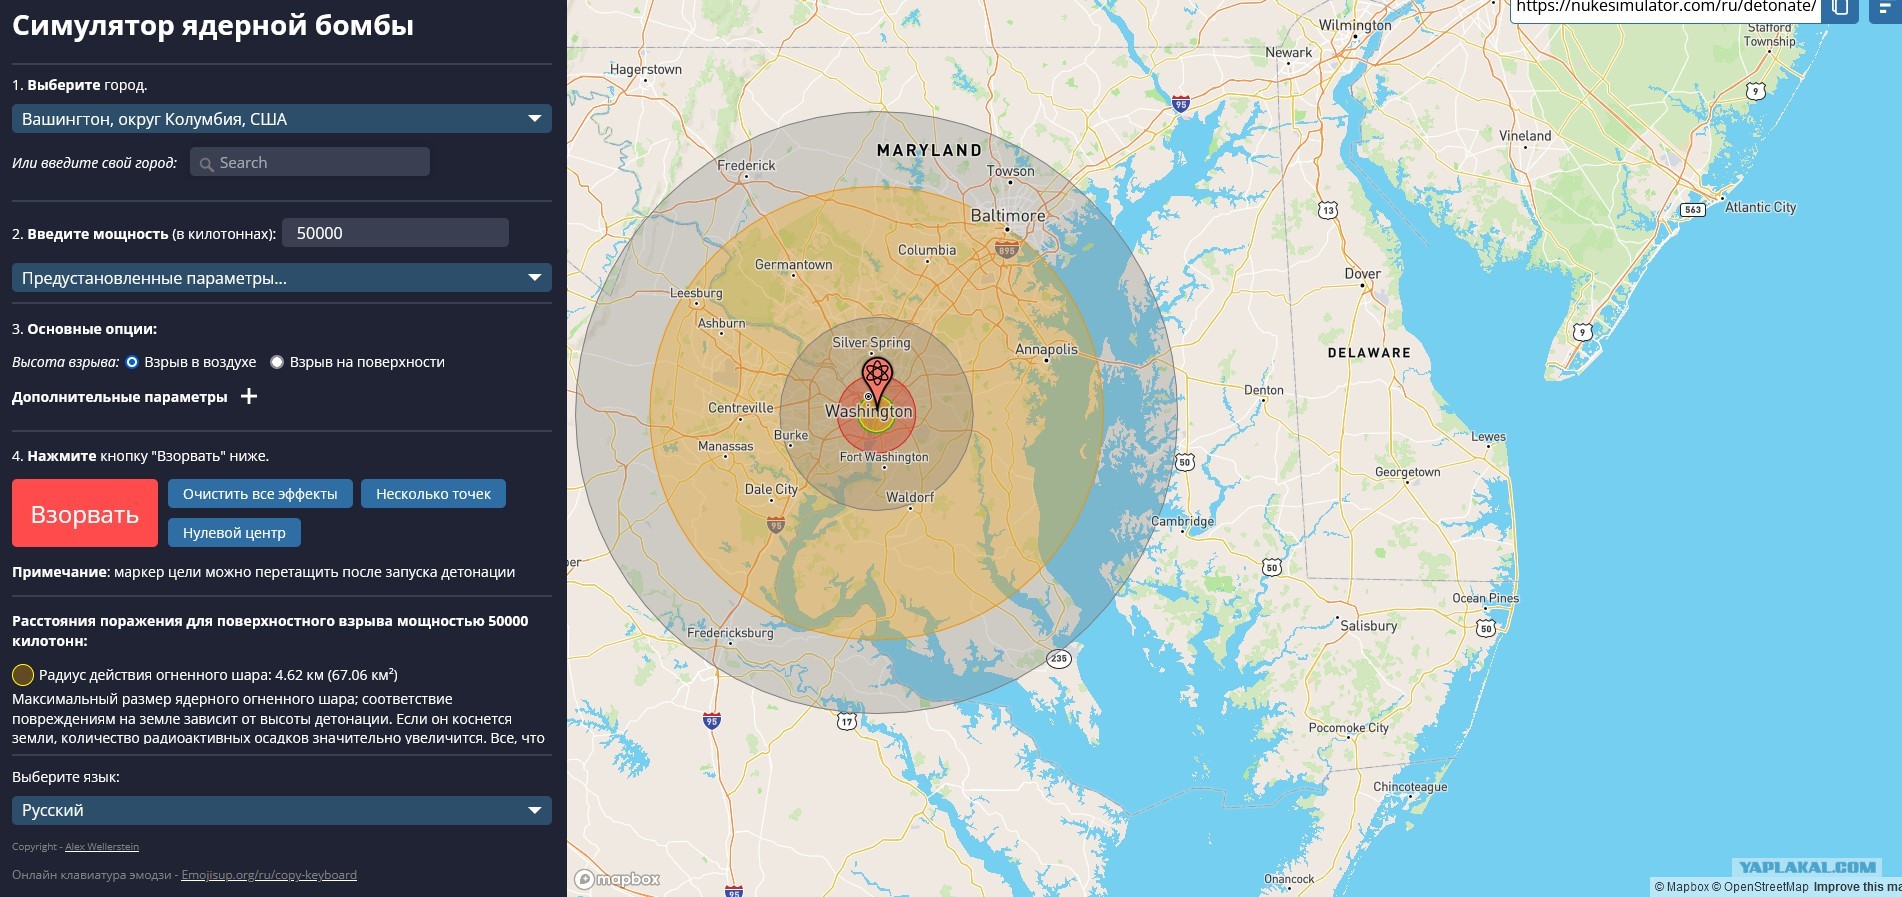Click the nukesimulator.com share URL field
The width and height of the screenshot is (1902, 897).
click(1665, 8)
